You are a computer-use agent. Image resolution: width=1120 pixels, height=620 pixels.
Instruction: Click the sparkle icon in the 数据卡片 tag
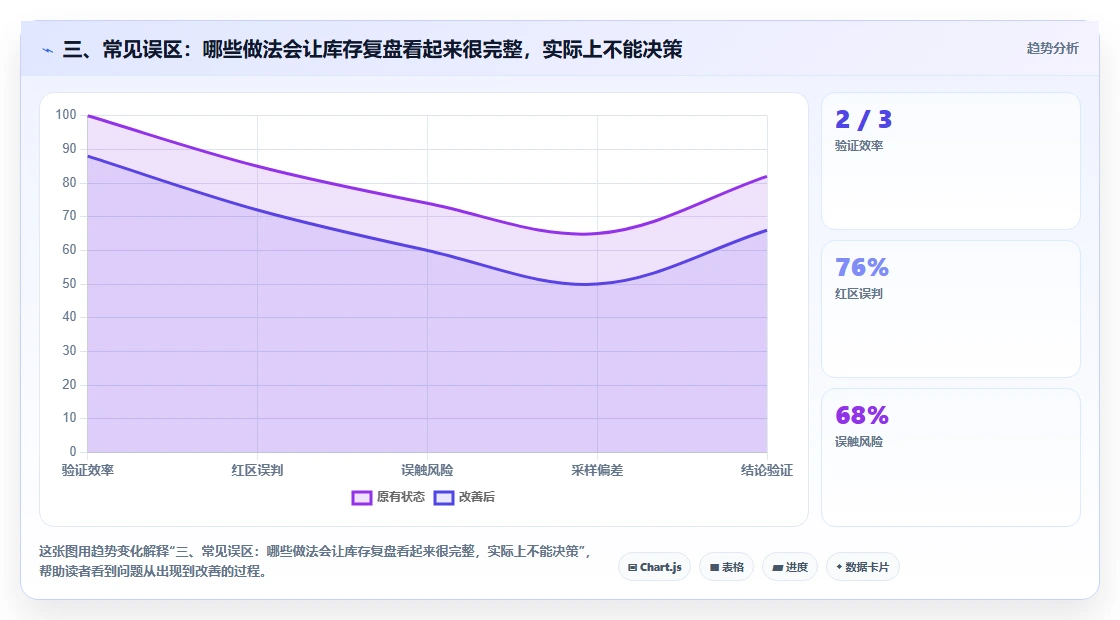coord(839,567)
